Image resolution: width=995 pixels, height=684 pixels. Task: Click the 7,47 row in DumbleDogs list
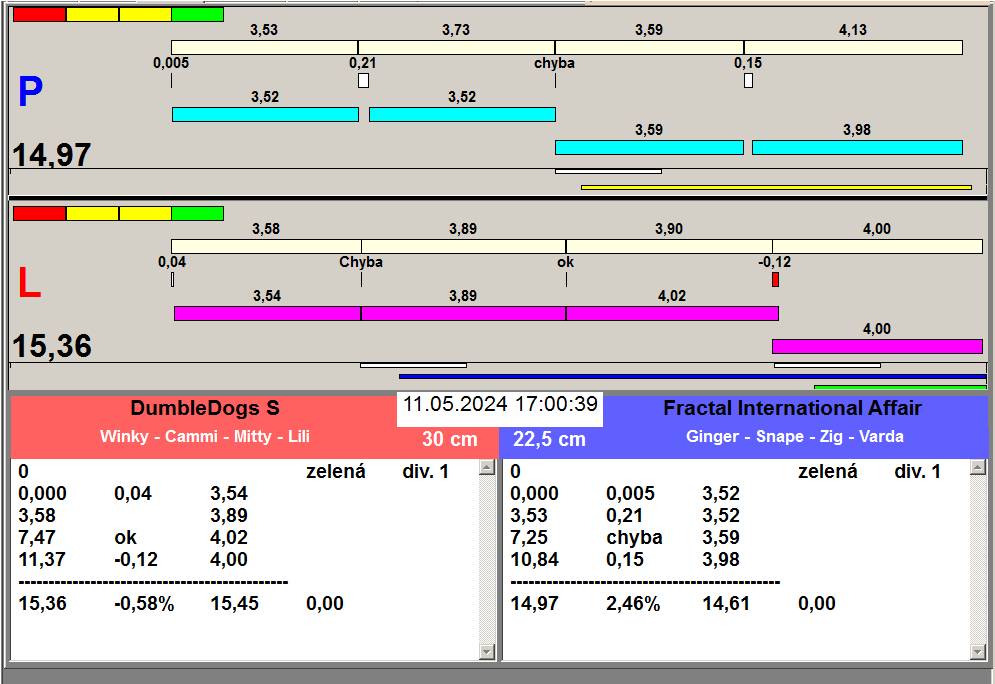(x=244, y=537)
